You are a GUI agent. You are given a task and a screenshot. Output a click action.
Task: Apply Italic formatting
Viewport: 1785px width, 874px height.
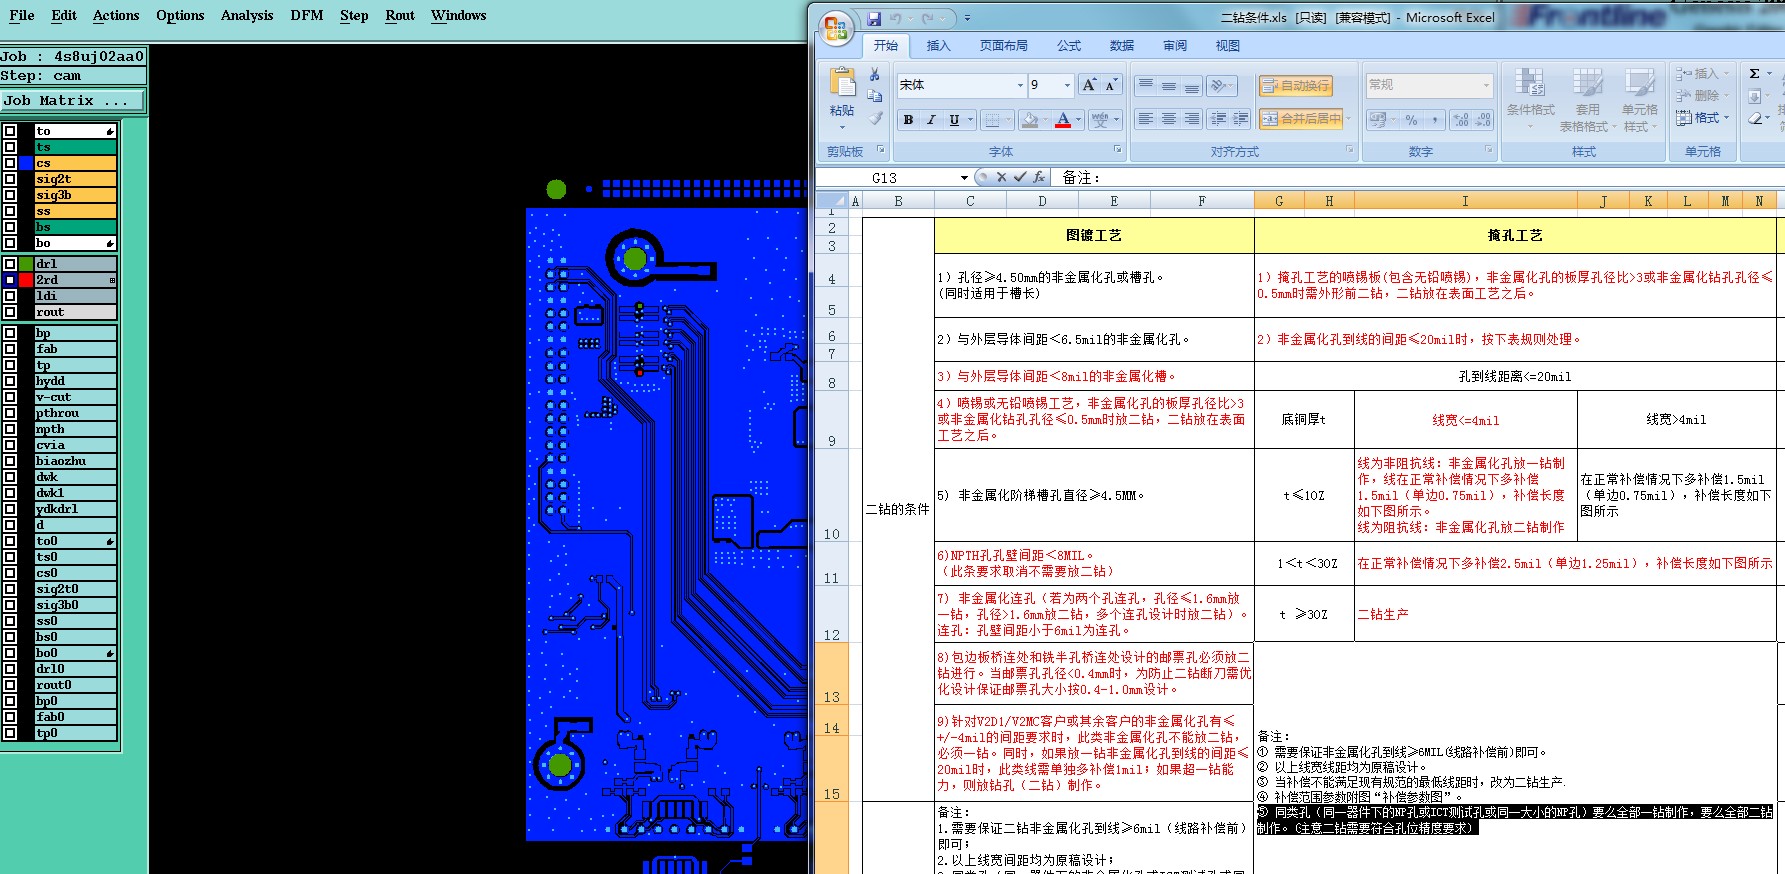tap(931, 120)
